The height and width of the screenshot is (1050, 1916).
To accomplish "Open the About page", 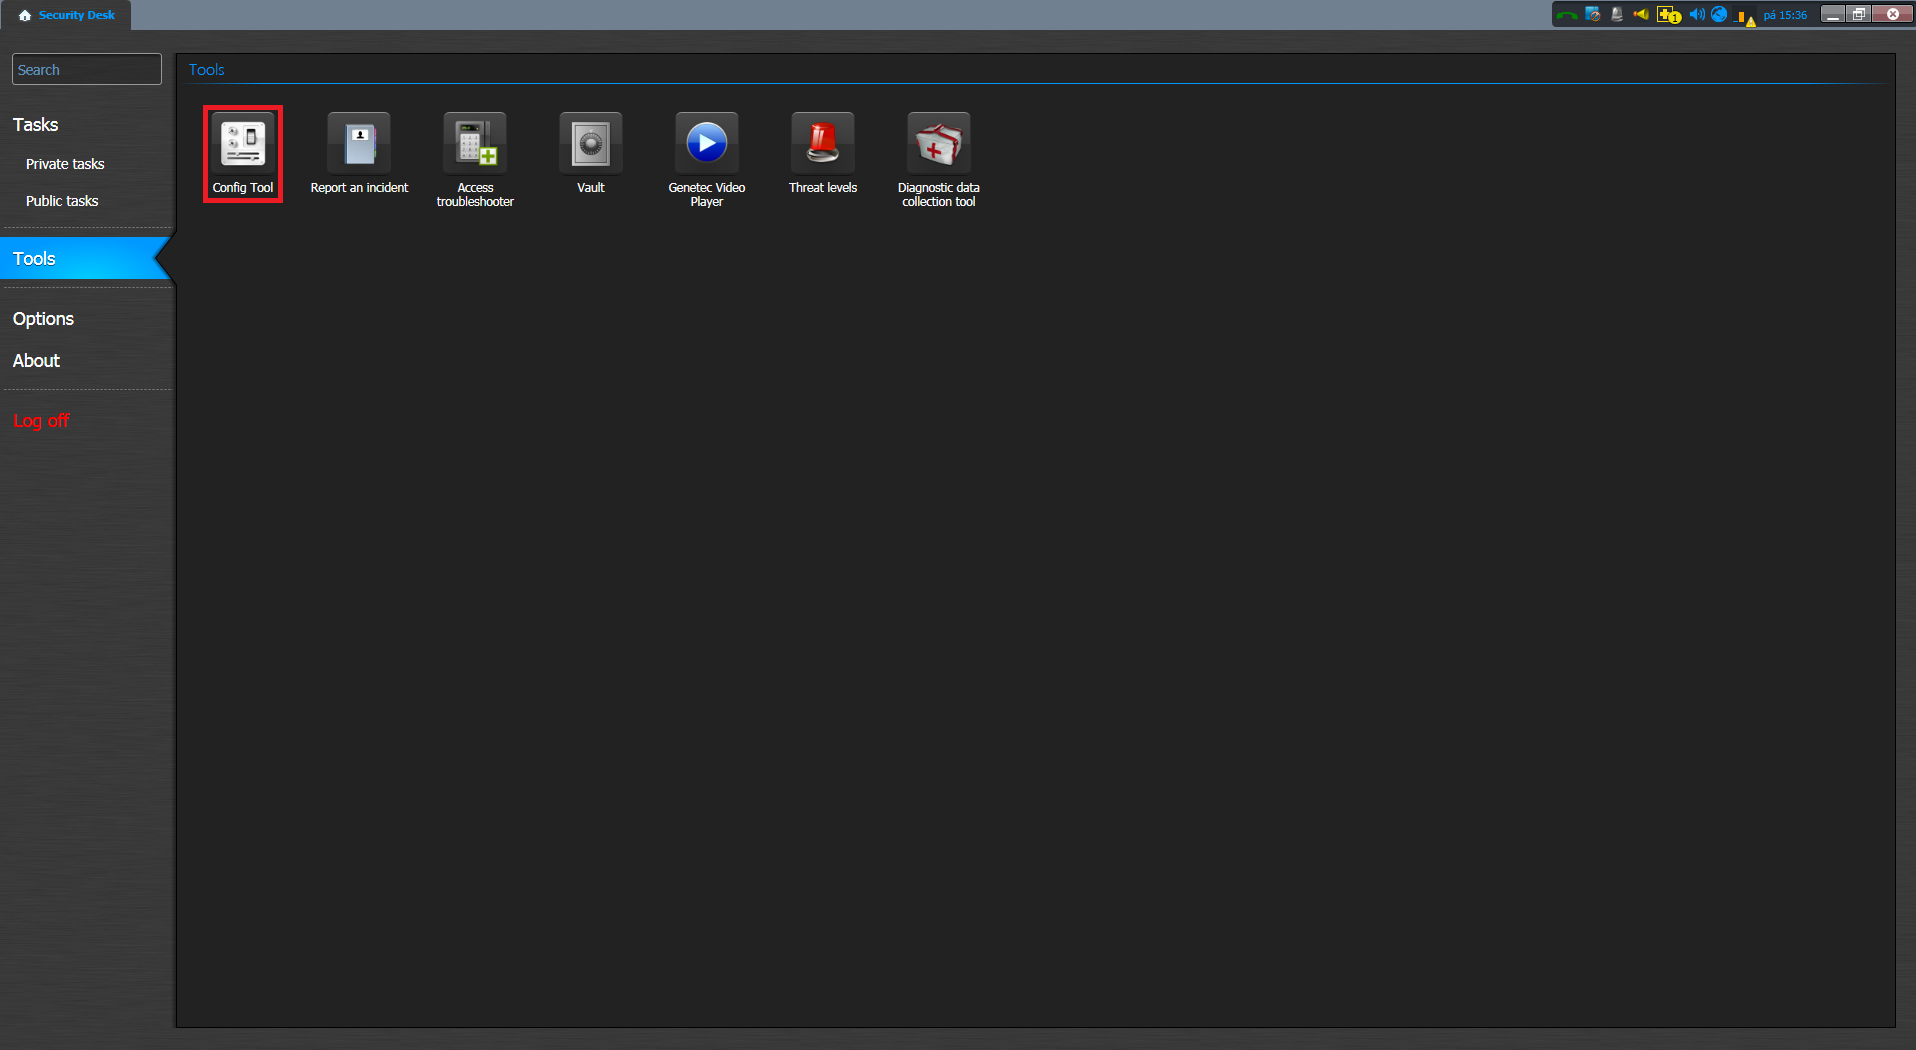I will [x=36, y=361].
